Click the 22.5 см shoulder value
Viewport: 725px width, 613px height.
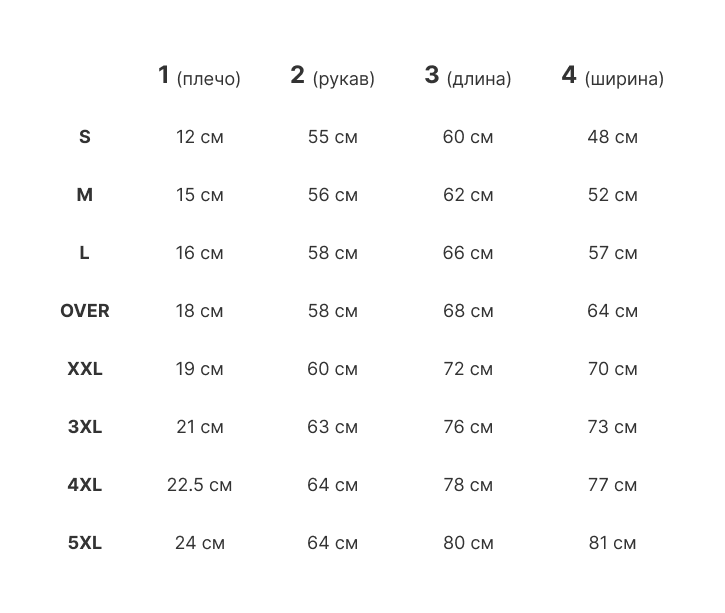(199, 485)
